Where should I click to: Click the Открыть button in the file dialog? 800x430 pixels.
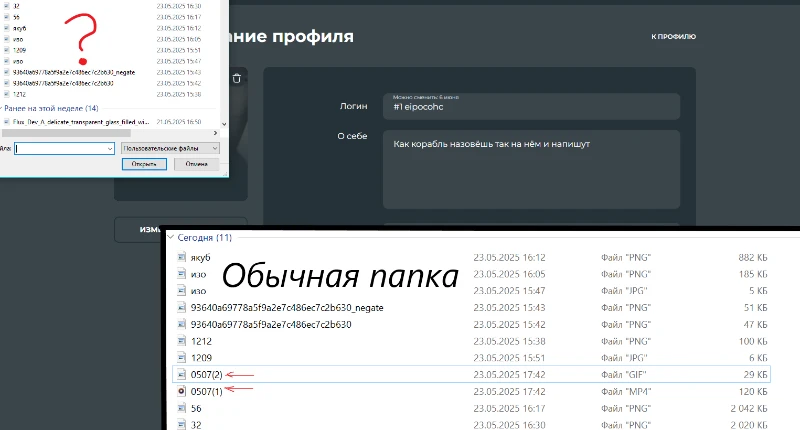pyautogui.click(x=144, y=164)
